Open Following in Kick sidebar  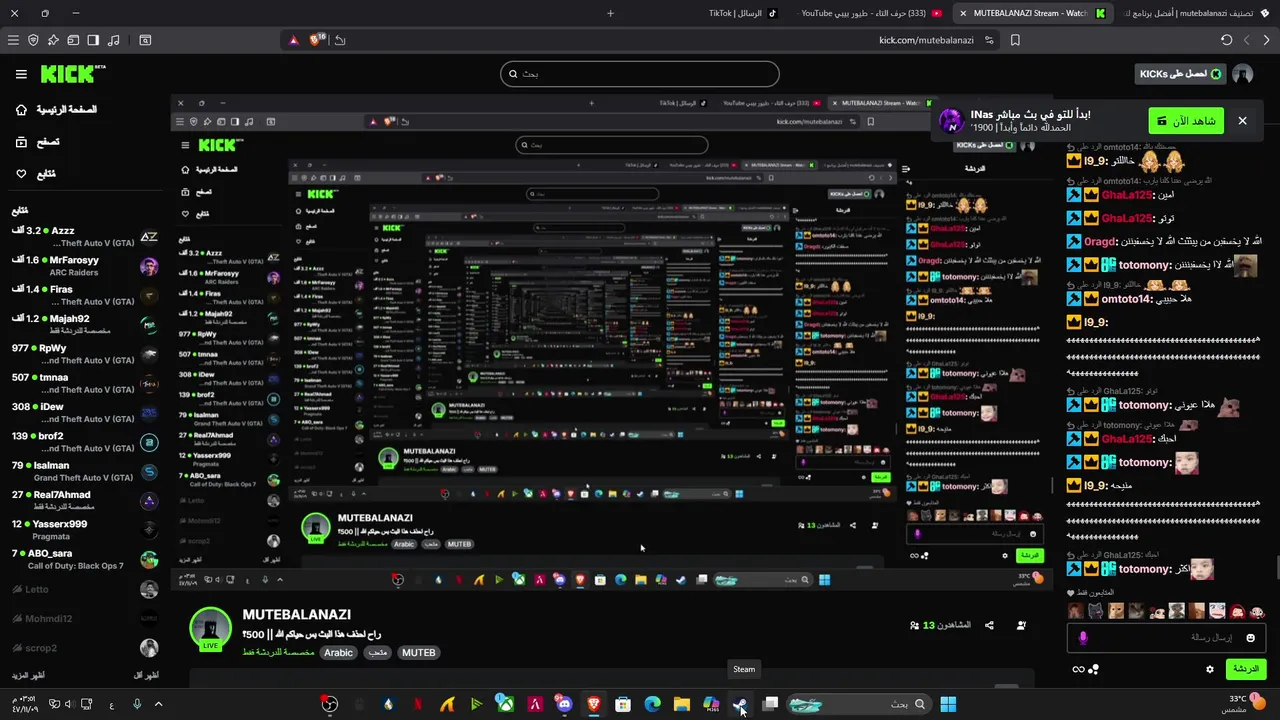click(x=36, y=174)
